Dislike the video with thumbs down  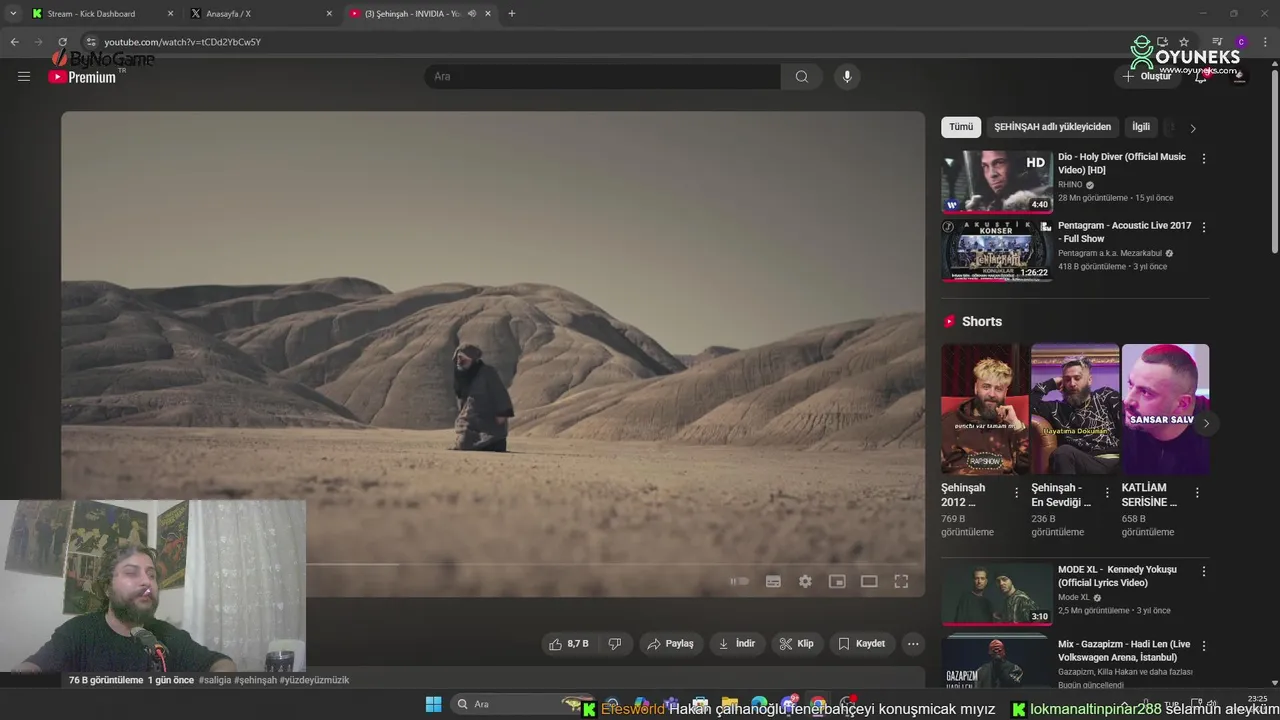point(615,644)
